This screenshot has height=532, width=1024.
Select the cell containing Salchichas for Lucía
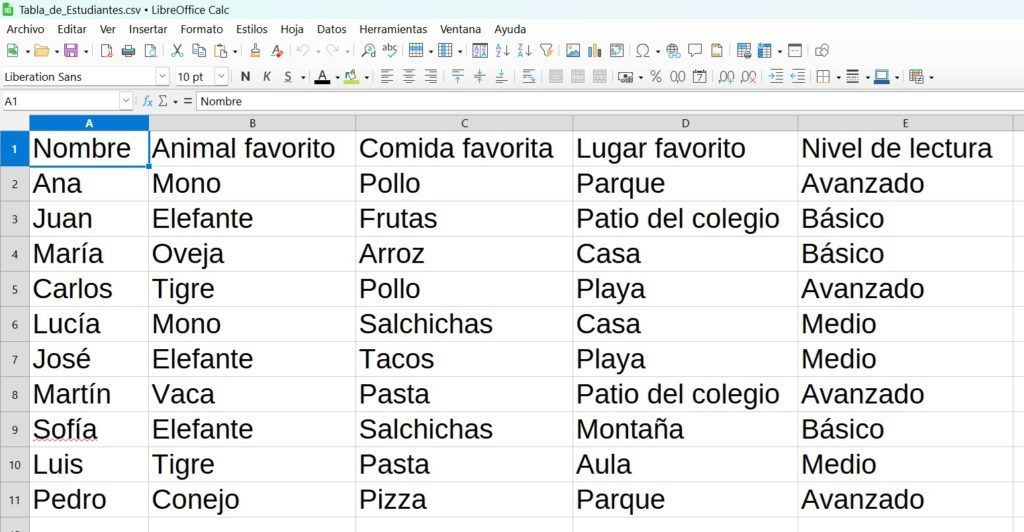pos(464,324)
